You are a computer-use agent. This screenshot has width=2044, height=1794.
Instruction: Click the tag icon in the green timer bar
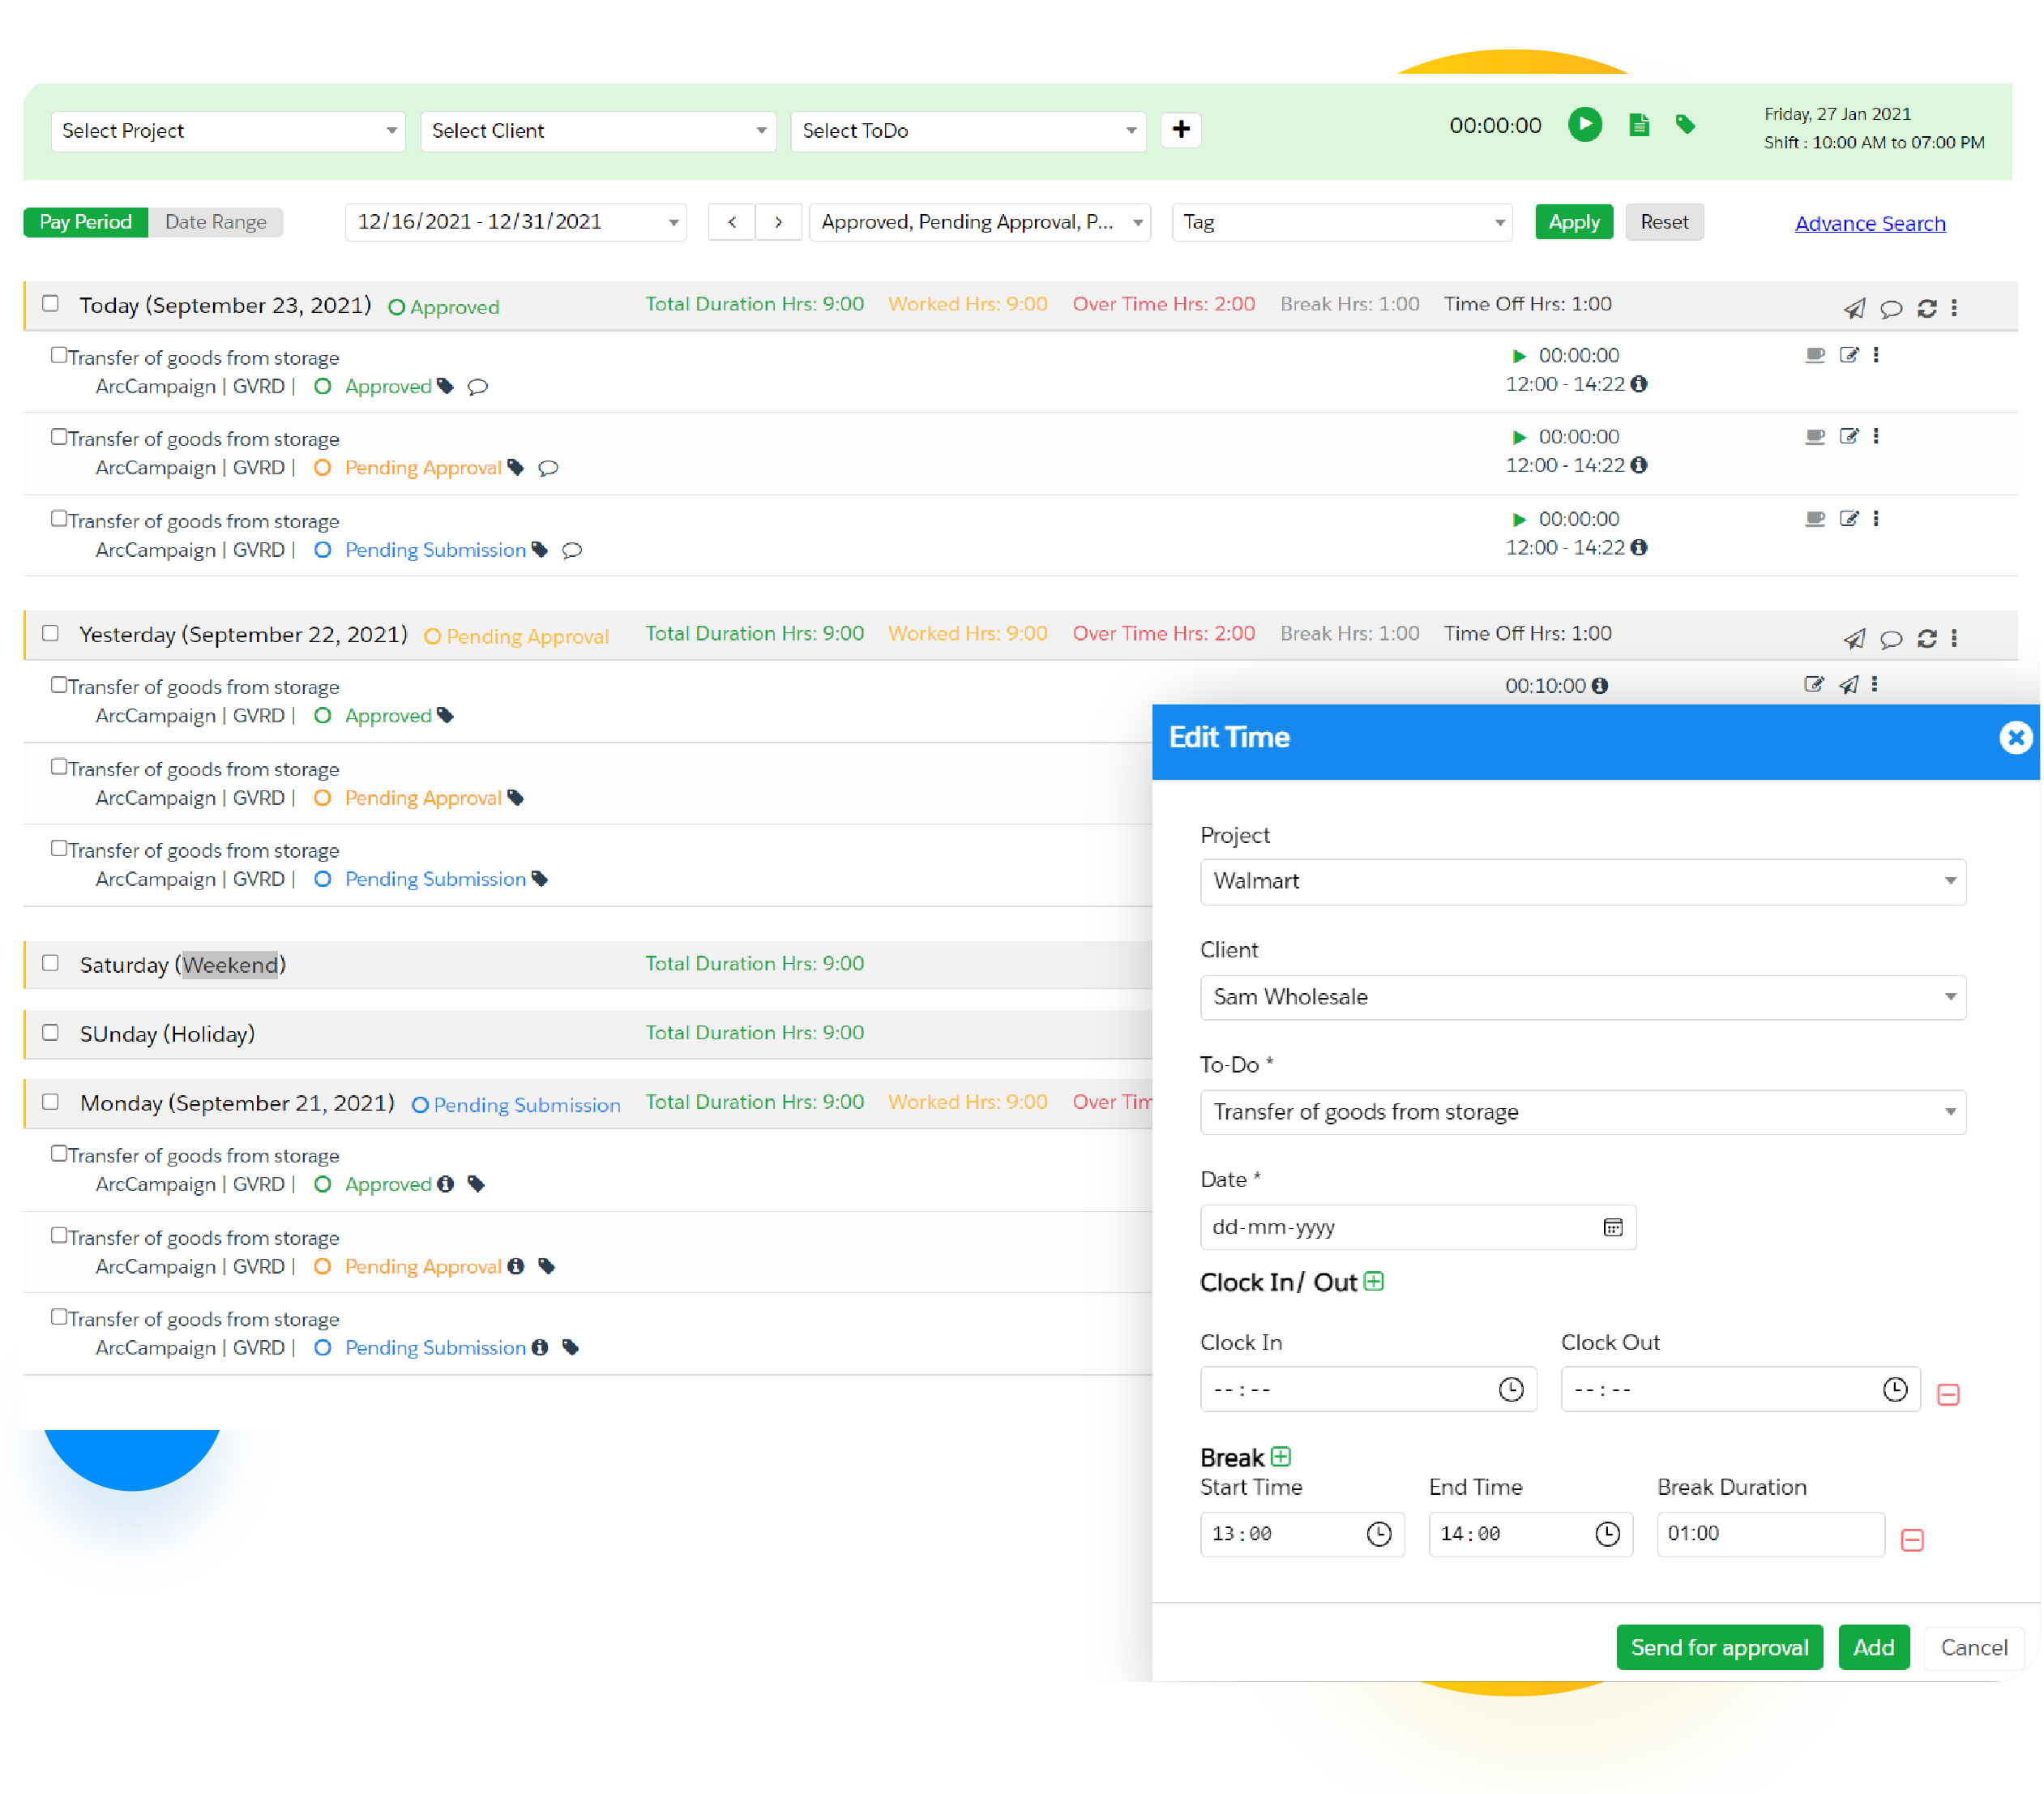[1687, 125]
